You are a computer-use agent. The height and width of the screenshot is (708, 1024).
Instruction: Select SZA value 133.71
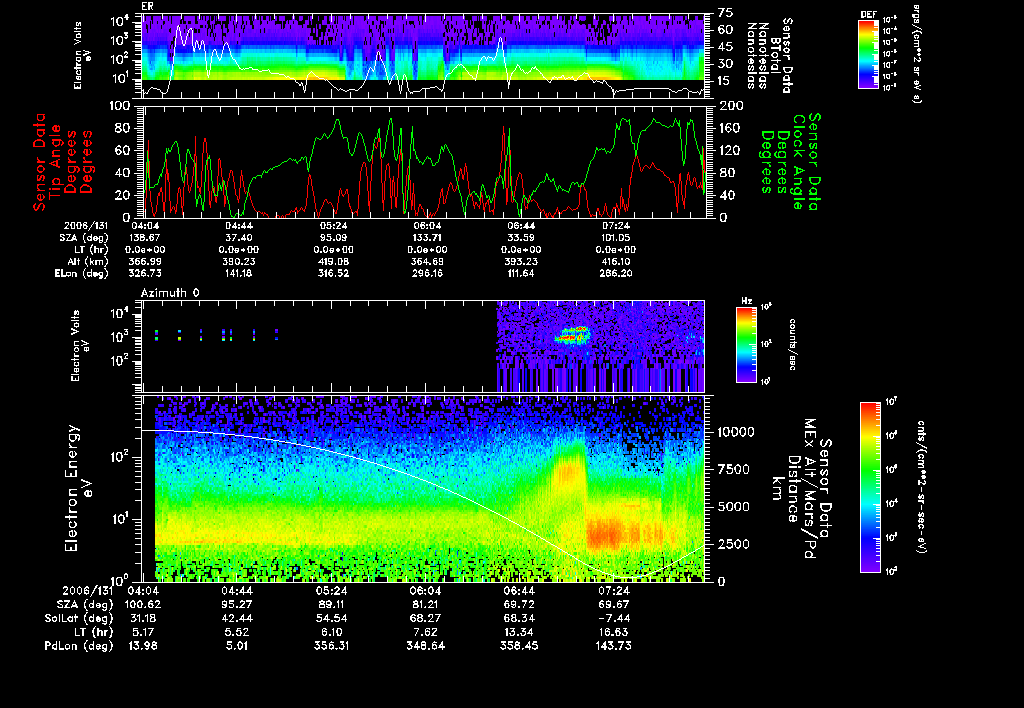tap(427, 238)
